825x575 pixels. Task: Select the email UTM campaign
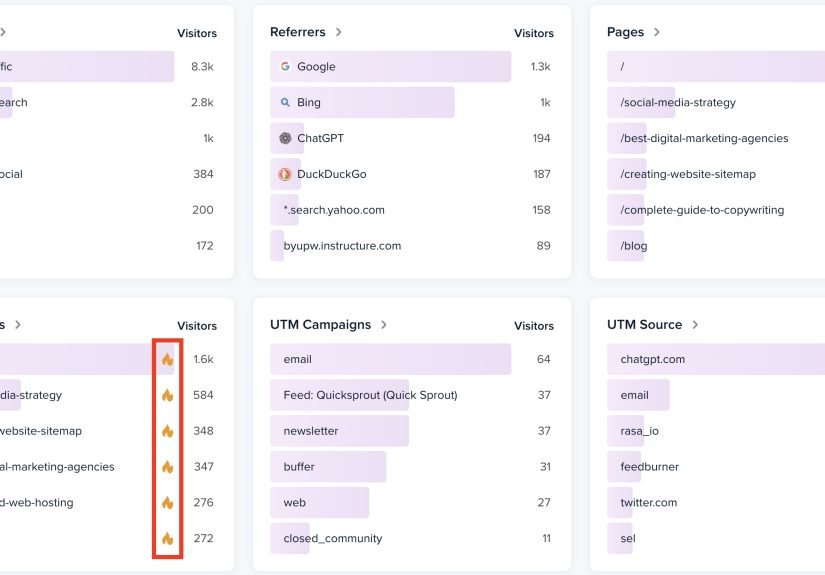(x=411, y=359)
